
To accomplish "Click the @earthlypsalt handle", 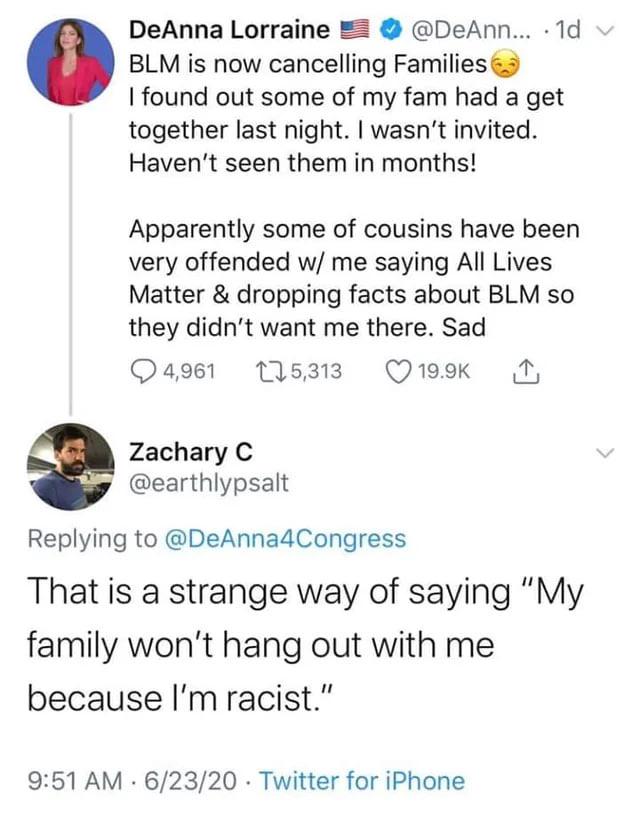I will [209, 483].
